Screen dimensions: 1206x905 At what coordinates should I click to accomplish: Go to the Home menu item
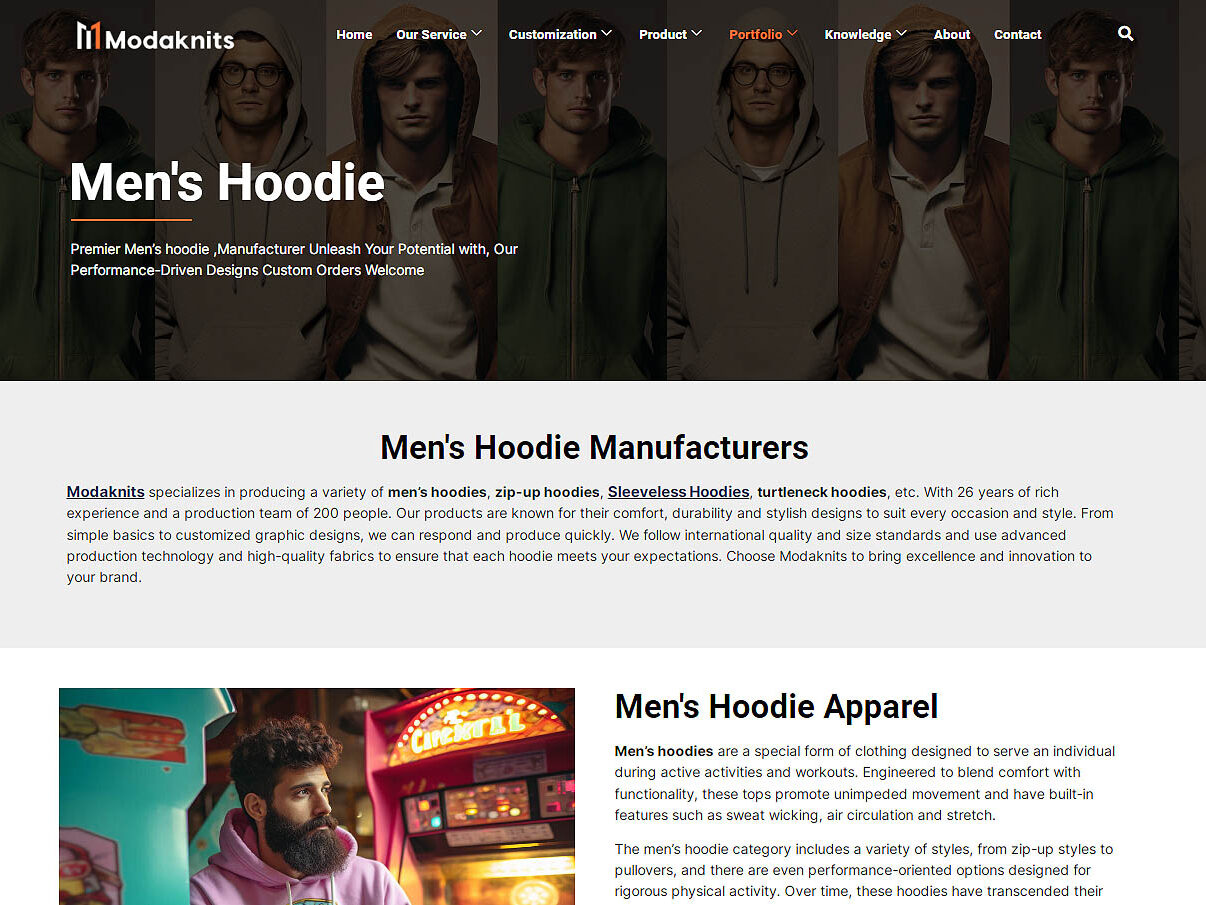pos(354,34)
